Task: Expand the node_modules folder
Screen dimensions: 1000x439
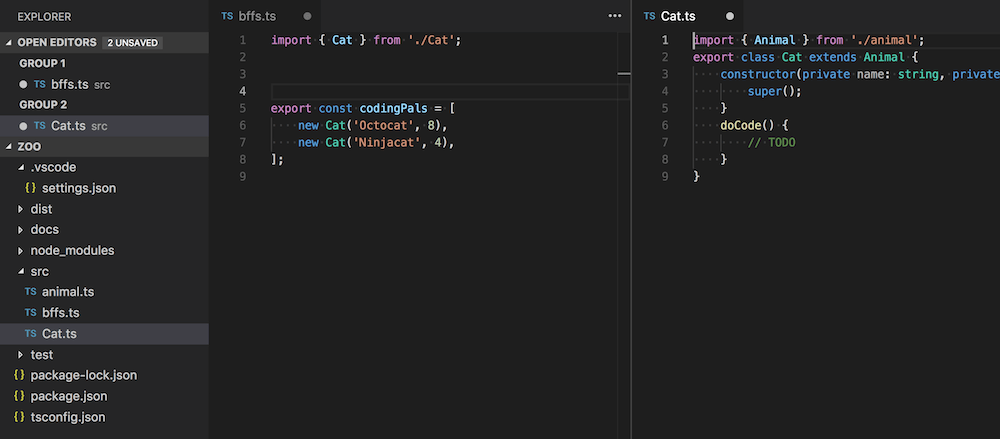Action: (x=21, y=251)
